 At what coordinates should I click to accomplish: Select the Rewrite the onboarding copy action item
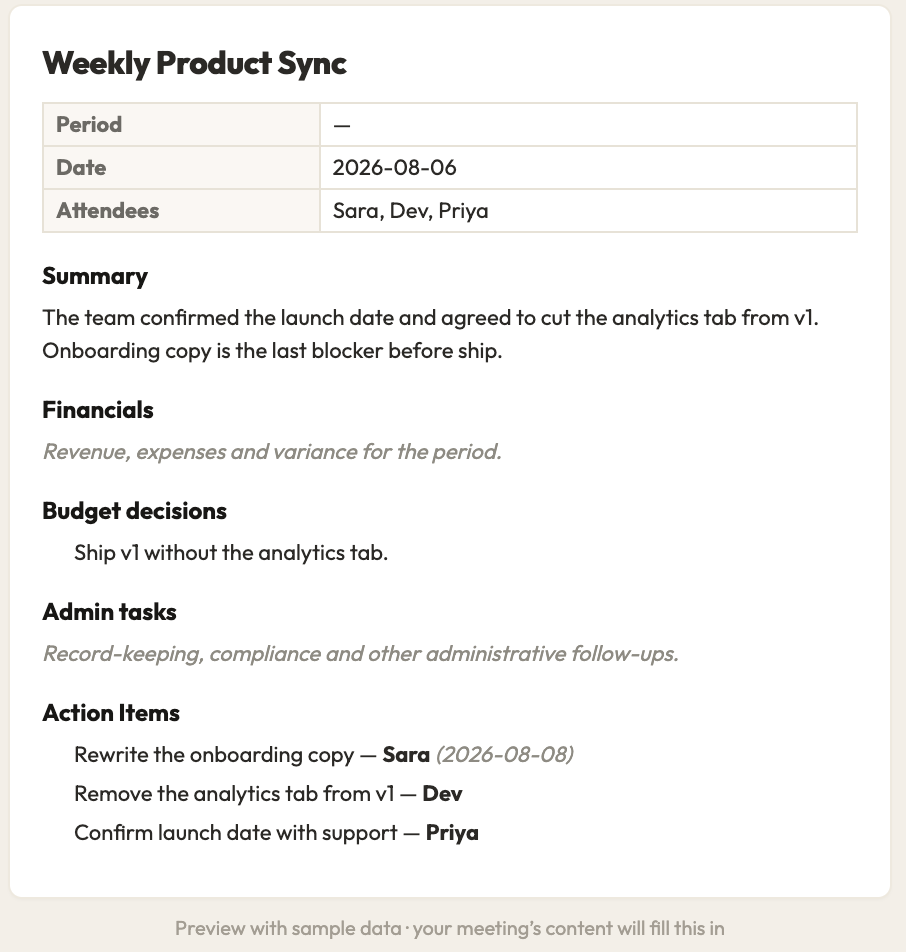click(x=324, y=755)
